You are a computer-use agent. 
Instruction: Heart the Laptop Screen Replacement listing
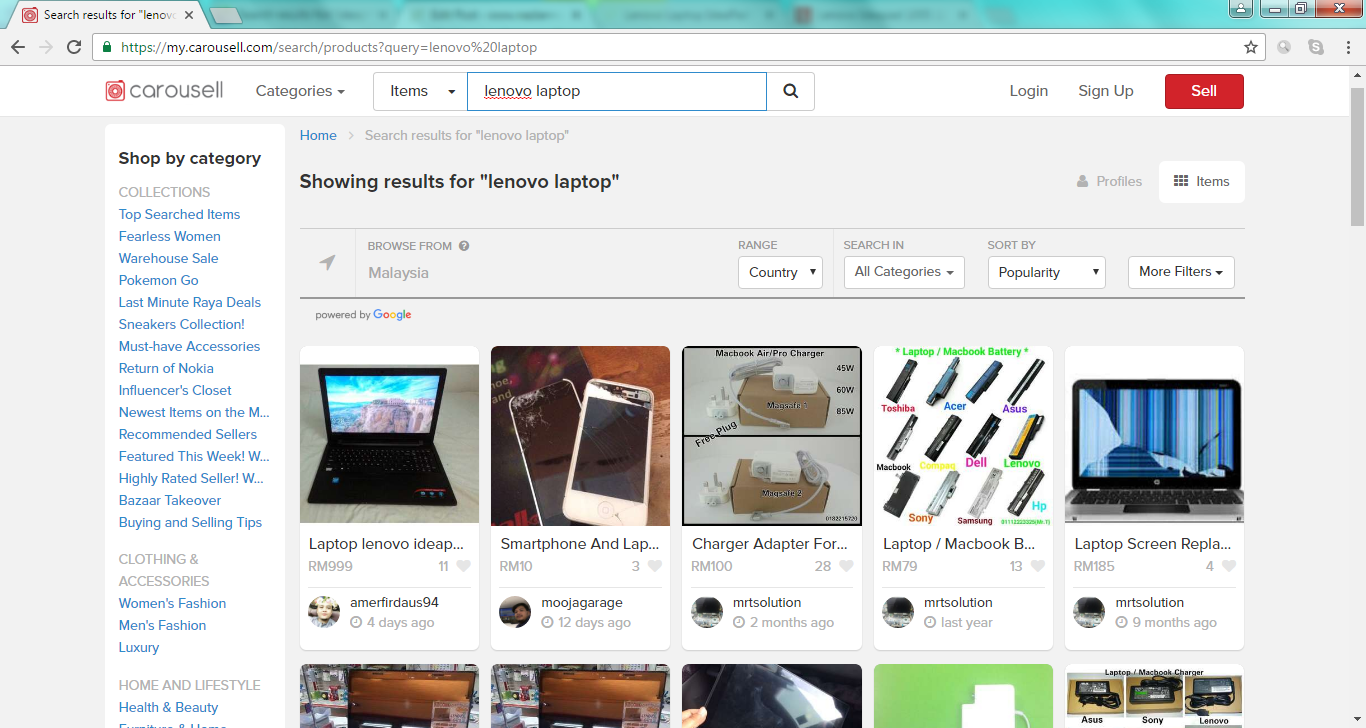[1228, 565]
